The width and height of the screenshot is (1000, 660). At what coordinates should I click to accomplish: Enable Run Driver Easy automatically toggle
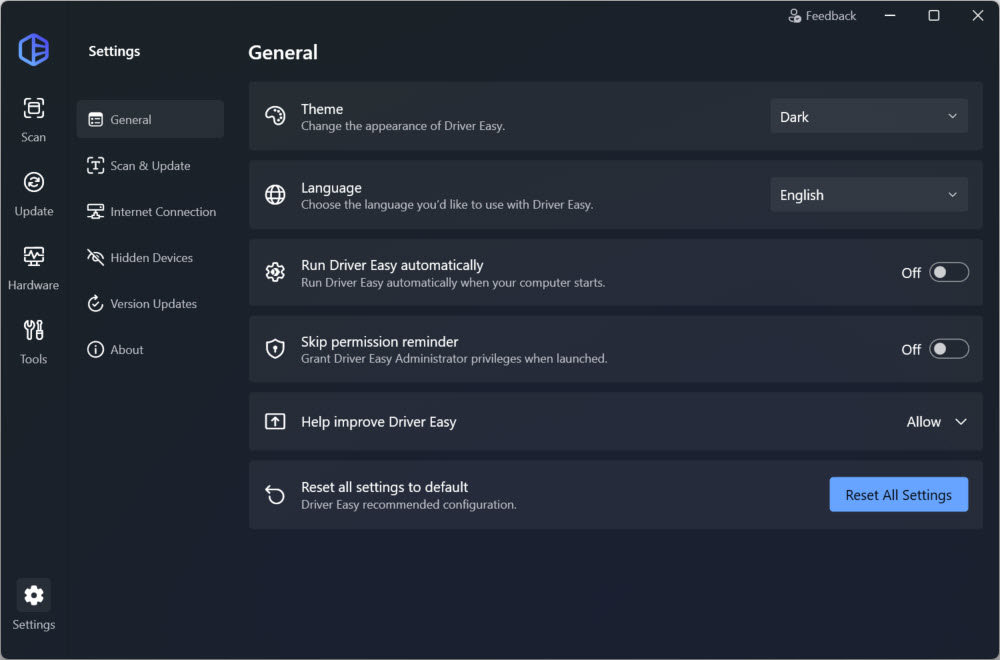coord(949,272)
